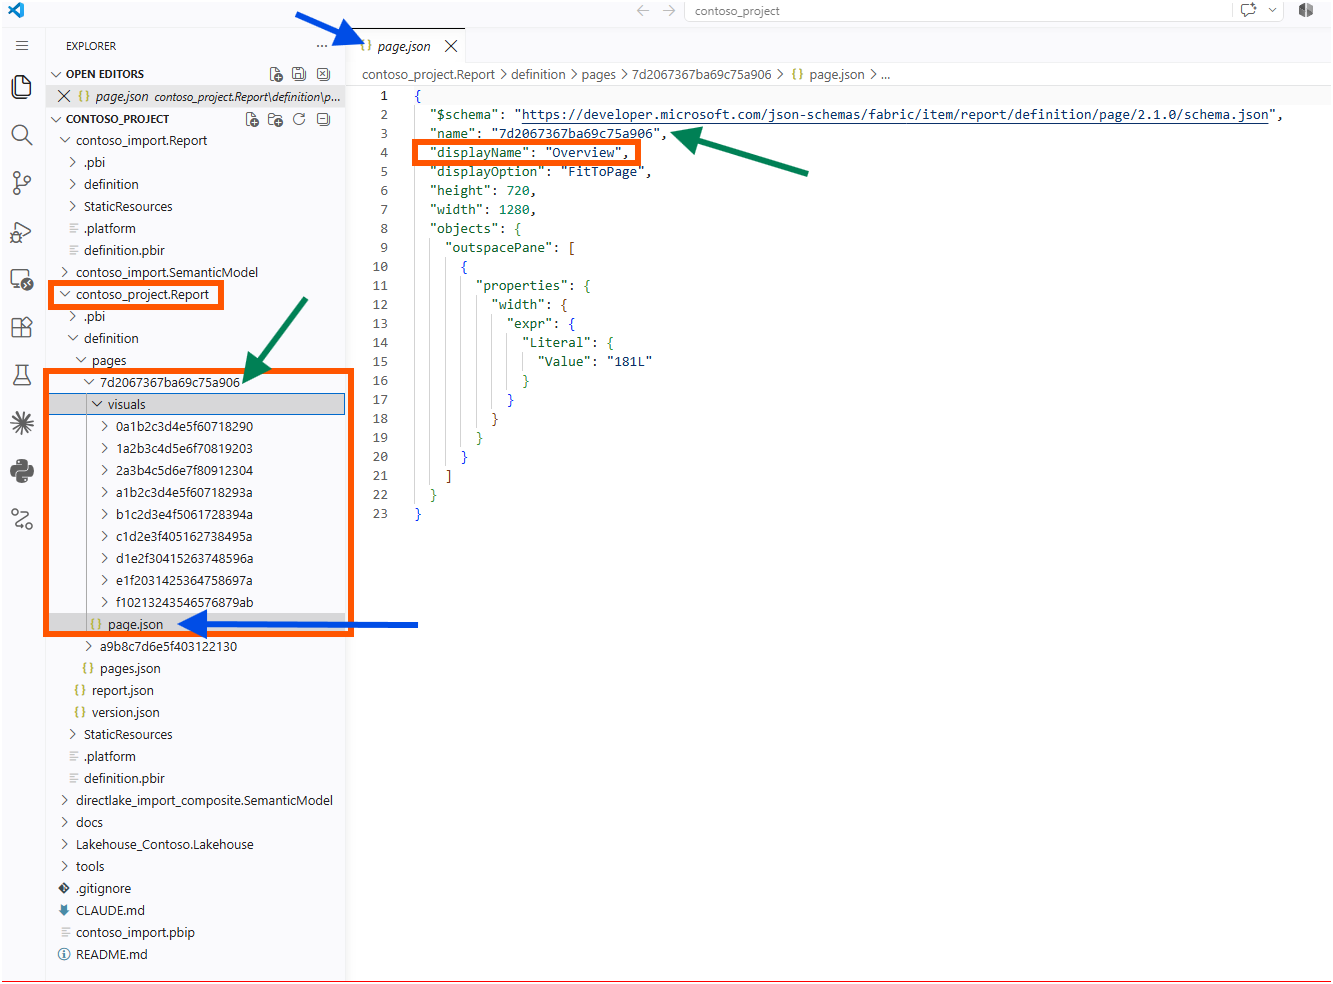Viewport: 1333px width, 984px height.
Task: Toggle the layout icon at top right
Action: point(1306,10)
